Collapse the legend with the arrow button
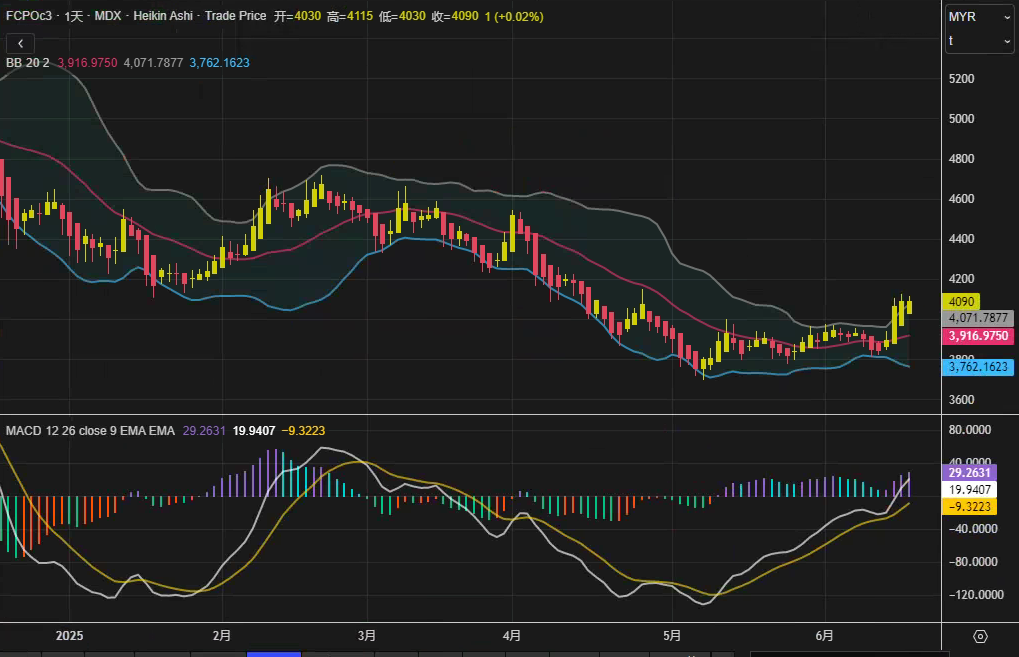The image size is (1019, 657). 21,43
